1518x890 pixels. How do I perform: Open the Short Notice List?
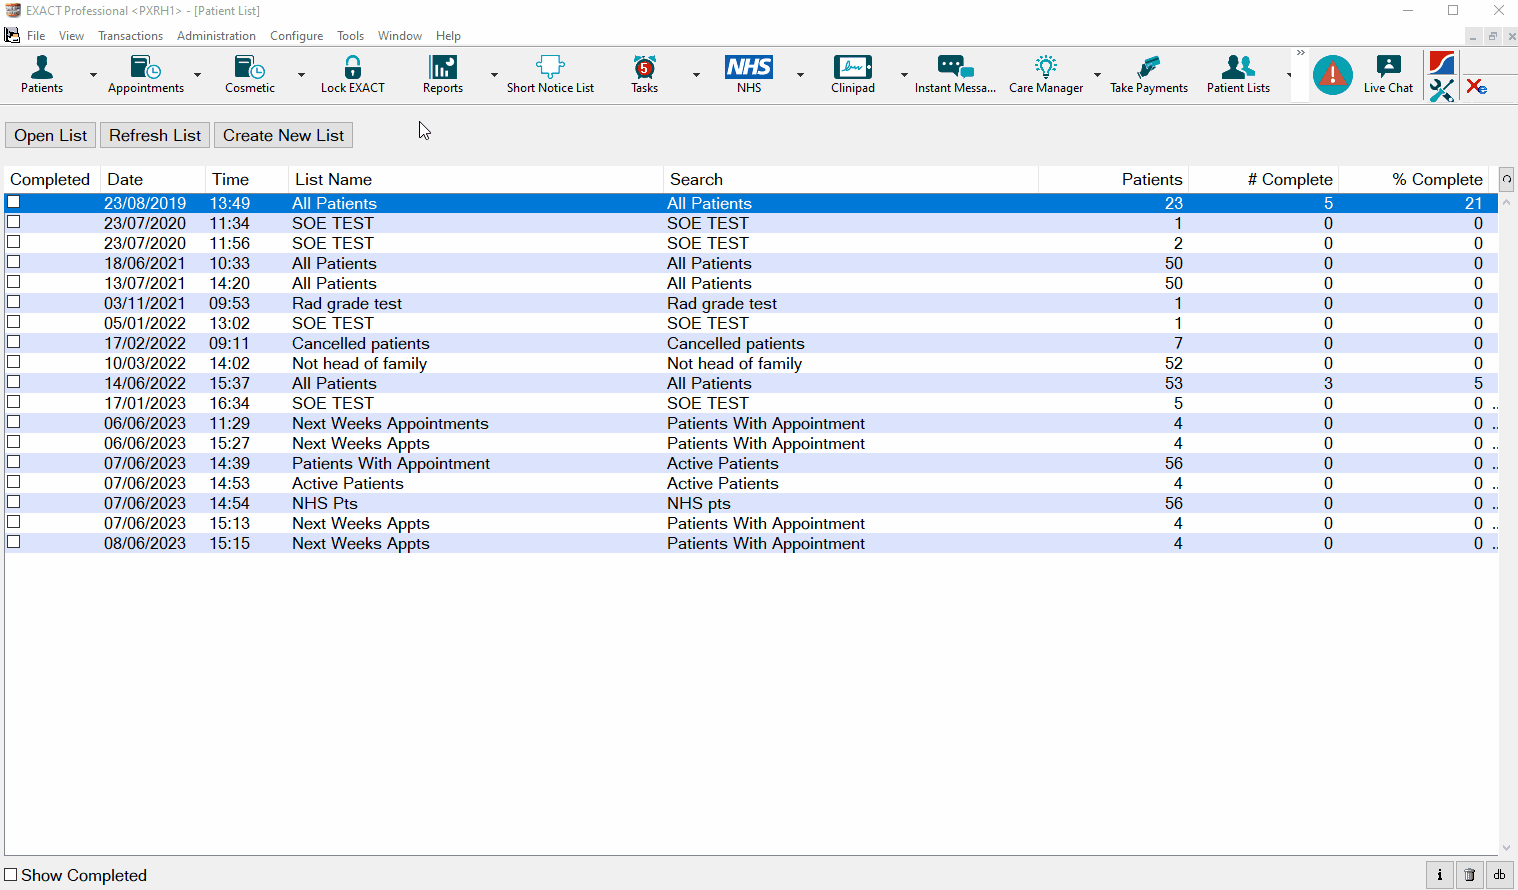[x=549, y=74]
